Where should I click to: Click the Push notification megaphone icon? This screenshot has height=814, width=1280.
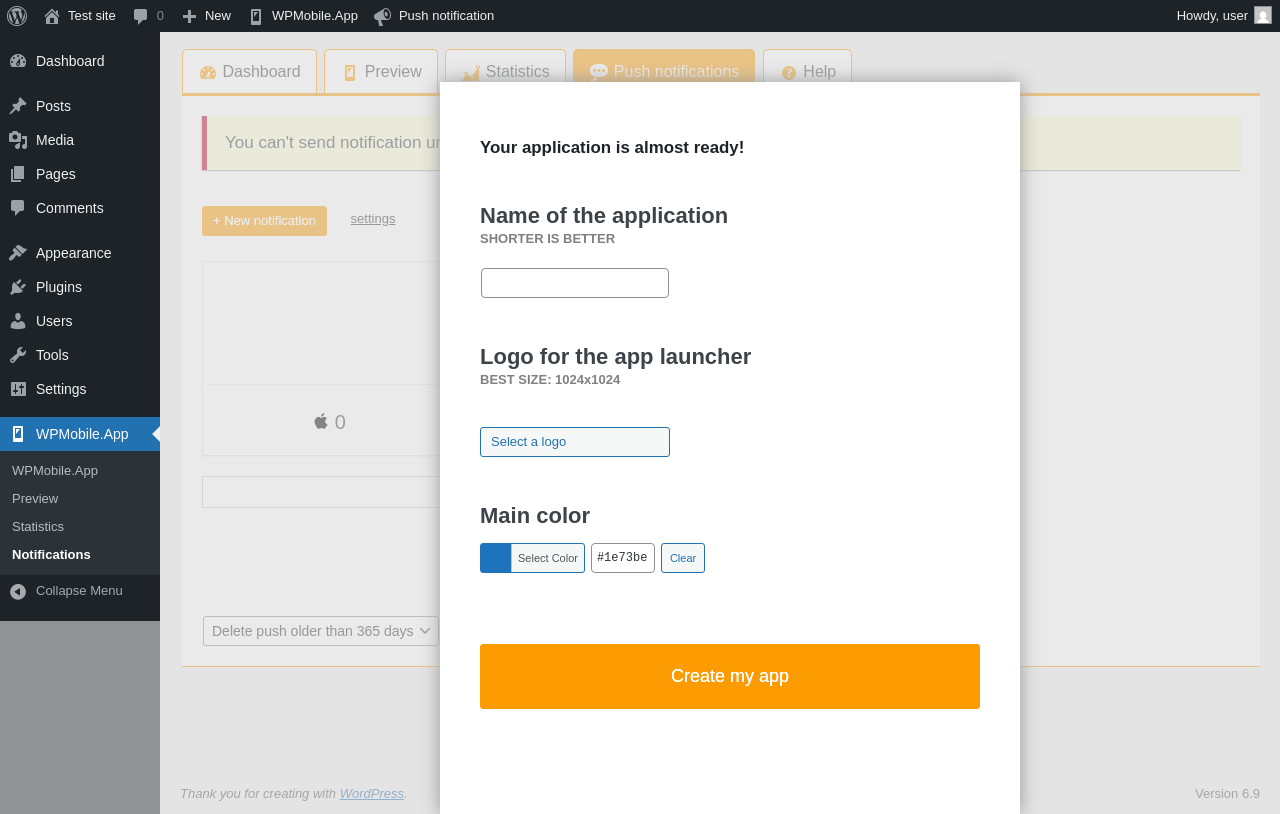click(383, 16)
